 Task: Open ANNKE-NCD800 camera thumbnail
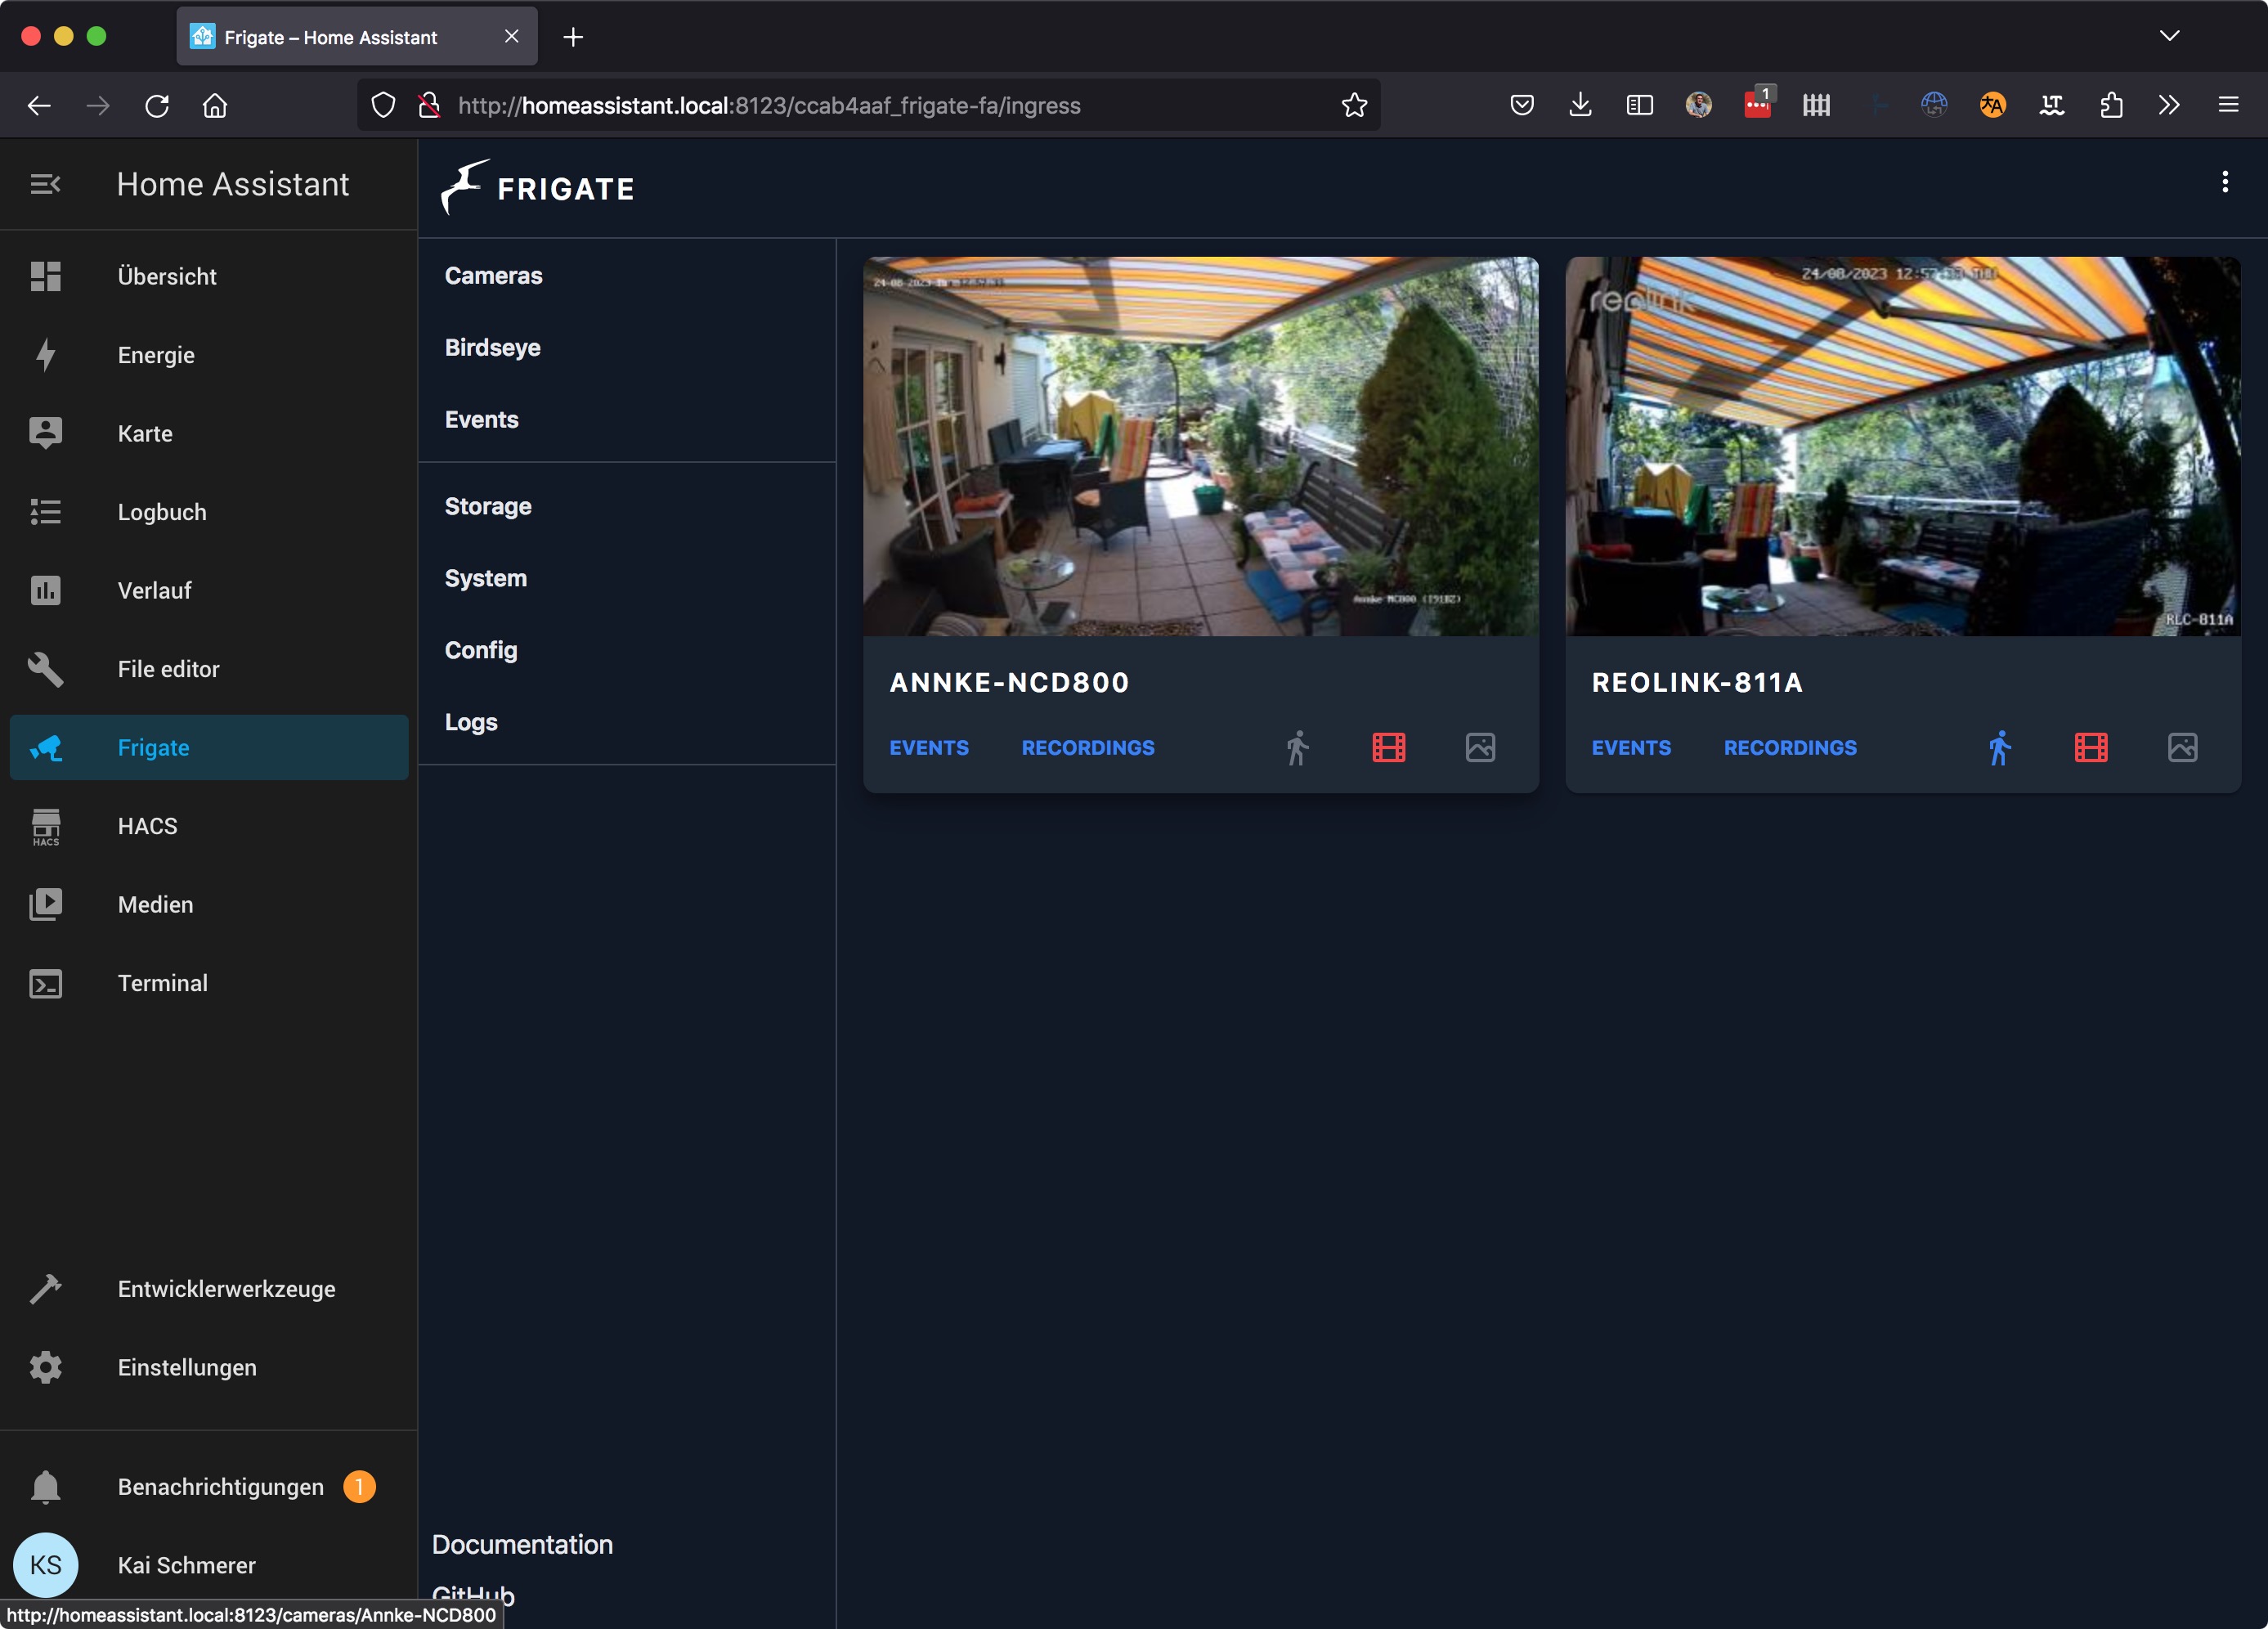[1200, 446]
